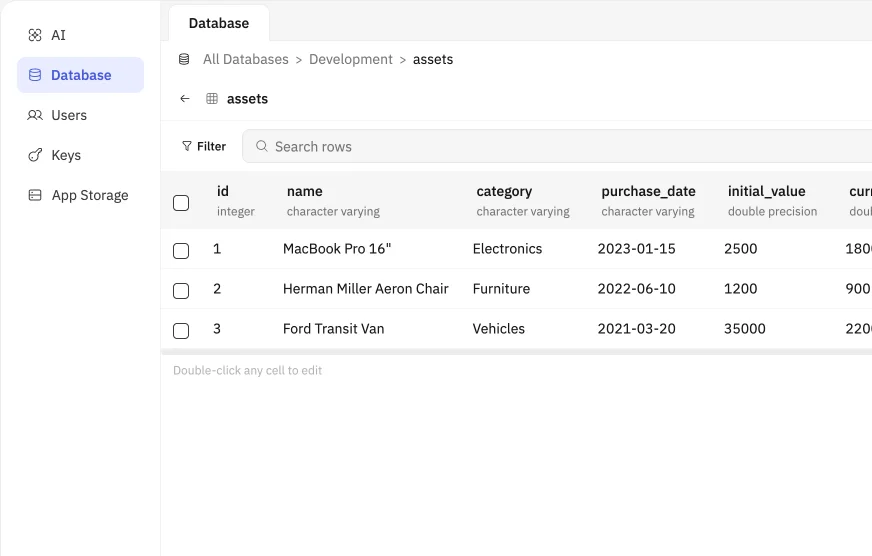Click the Electronics category cell
Image resolution: width=872 pixels, height=556 pixels.
[507, 249]
